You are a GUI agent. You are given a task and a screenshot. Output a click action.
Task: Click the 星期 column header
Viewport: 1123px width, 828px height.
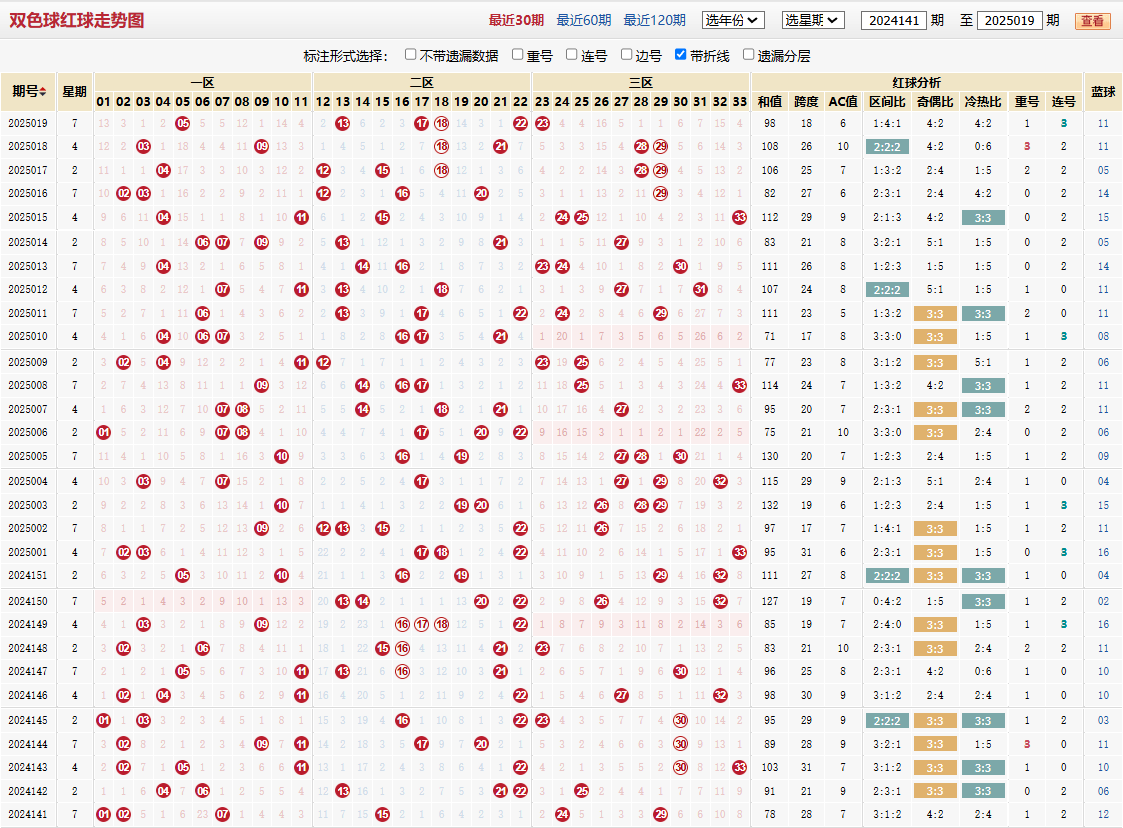pos(74,92)
